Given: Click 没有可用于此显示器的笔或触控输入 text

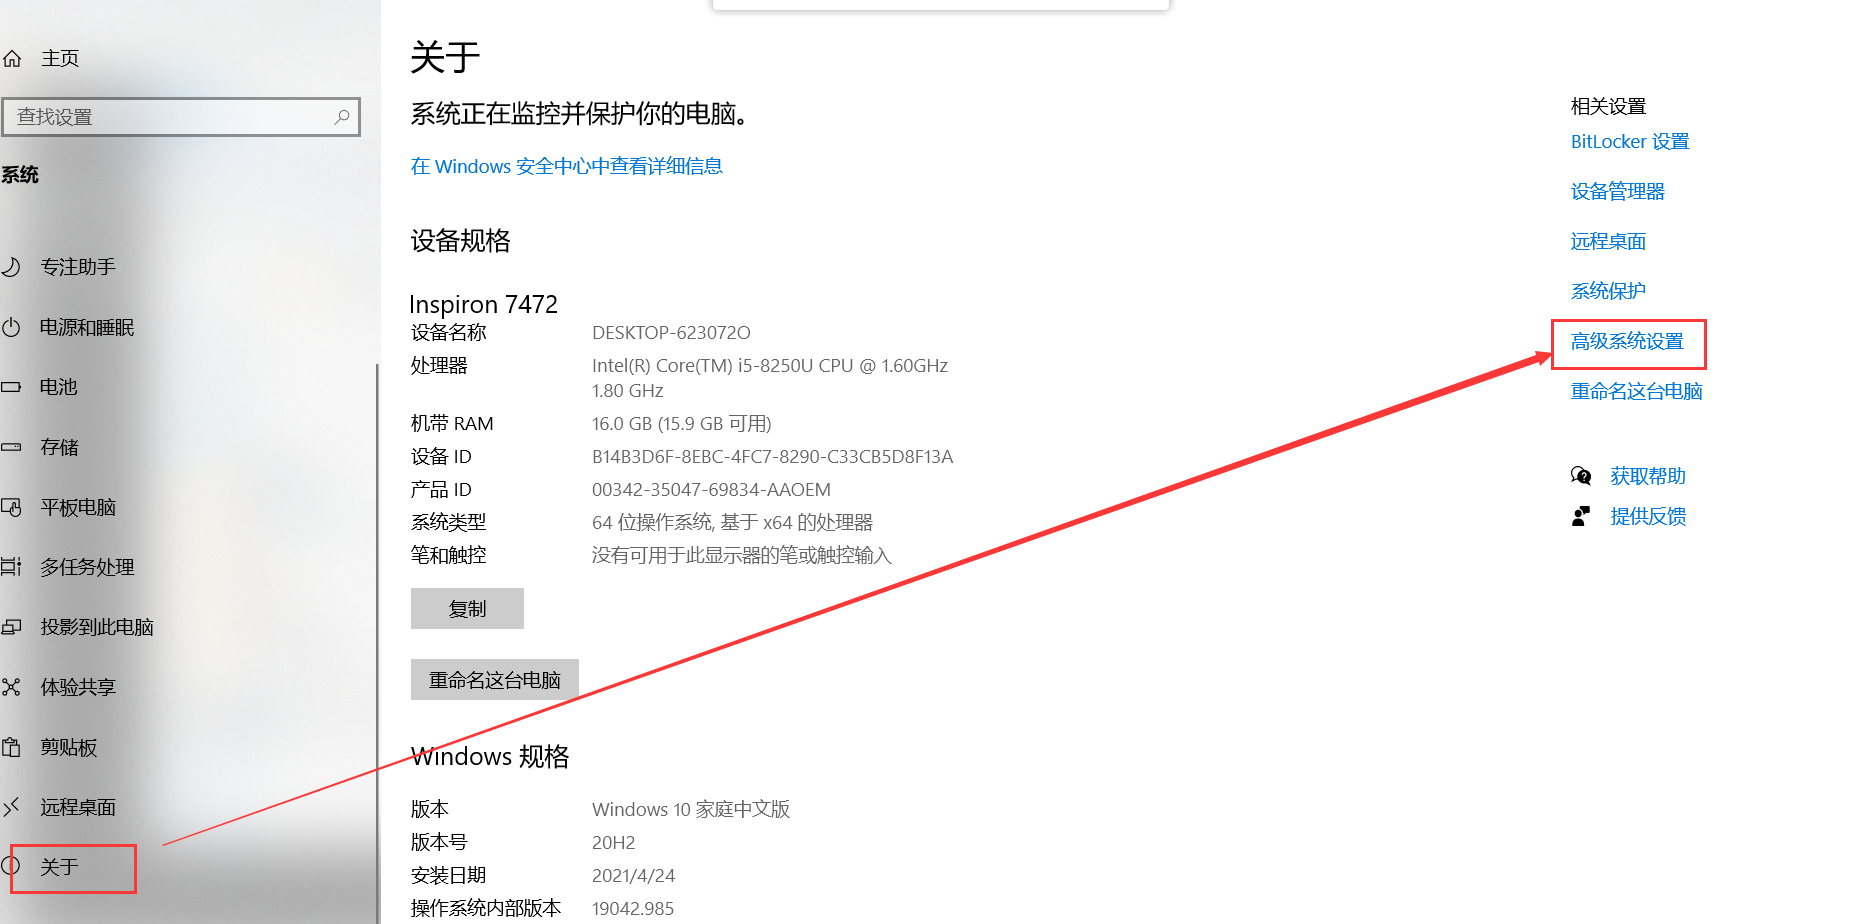Looking at the screenshot, I should click(741, 556).
